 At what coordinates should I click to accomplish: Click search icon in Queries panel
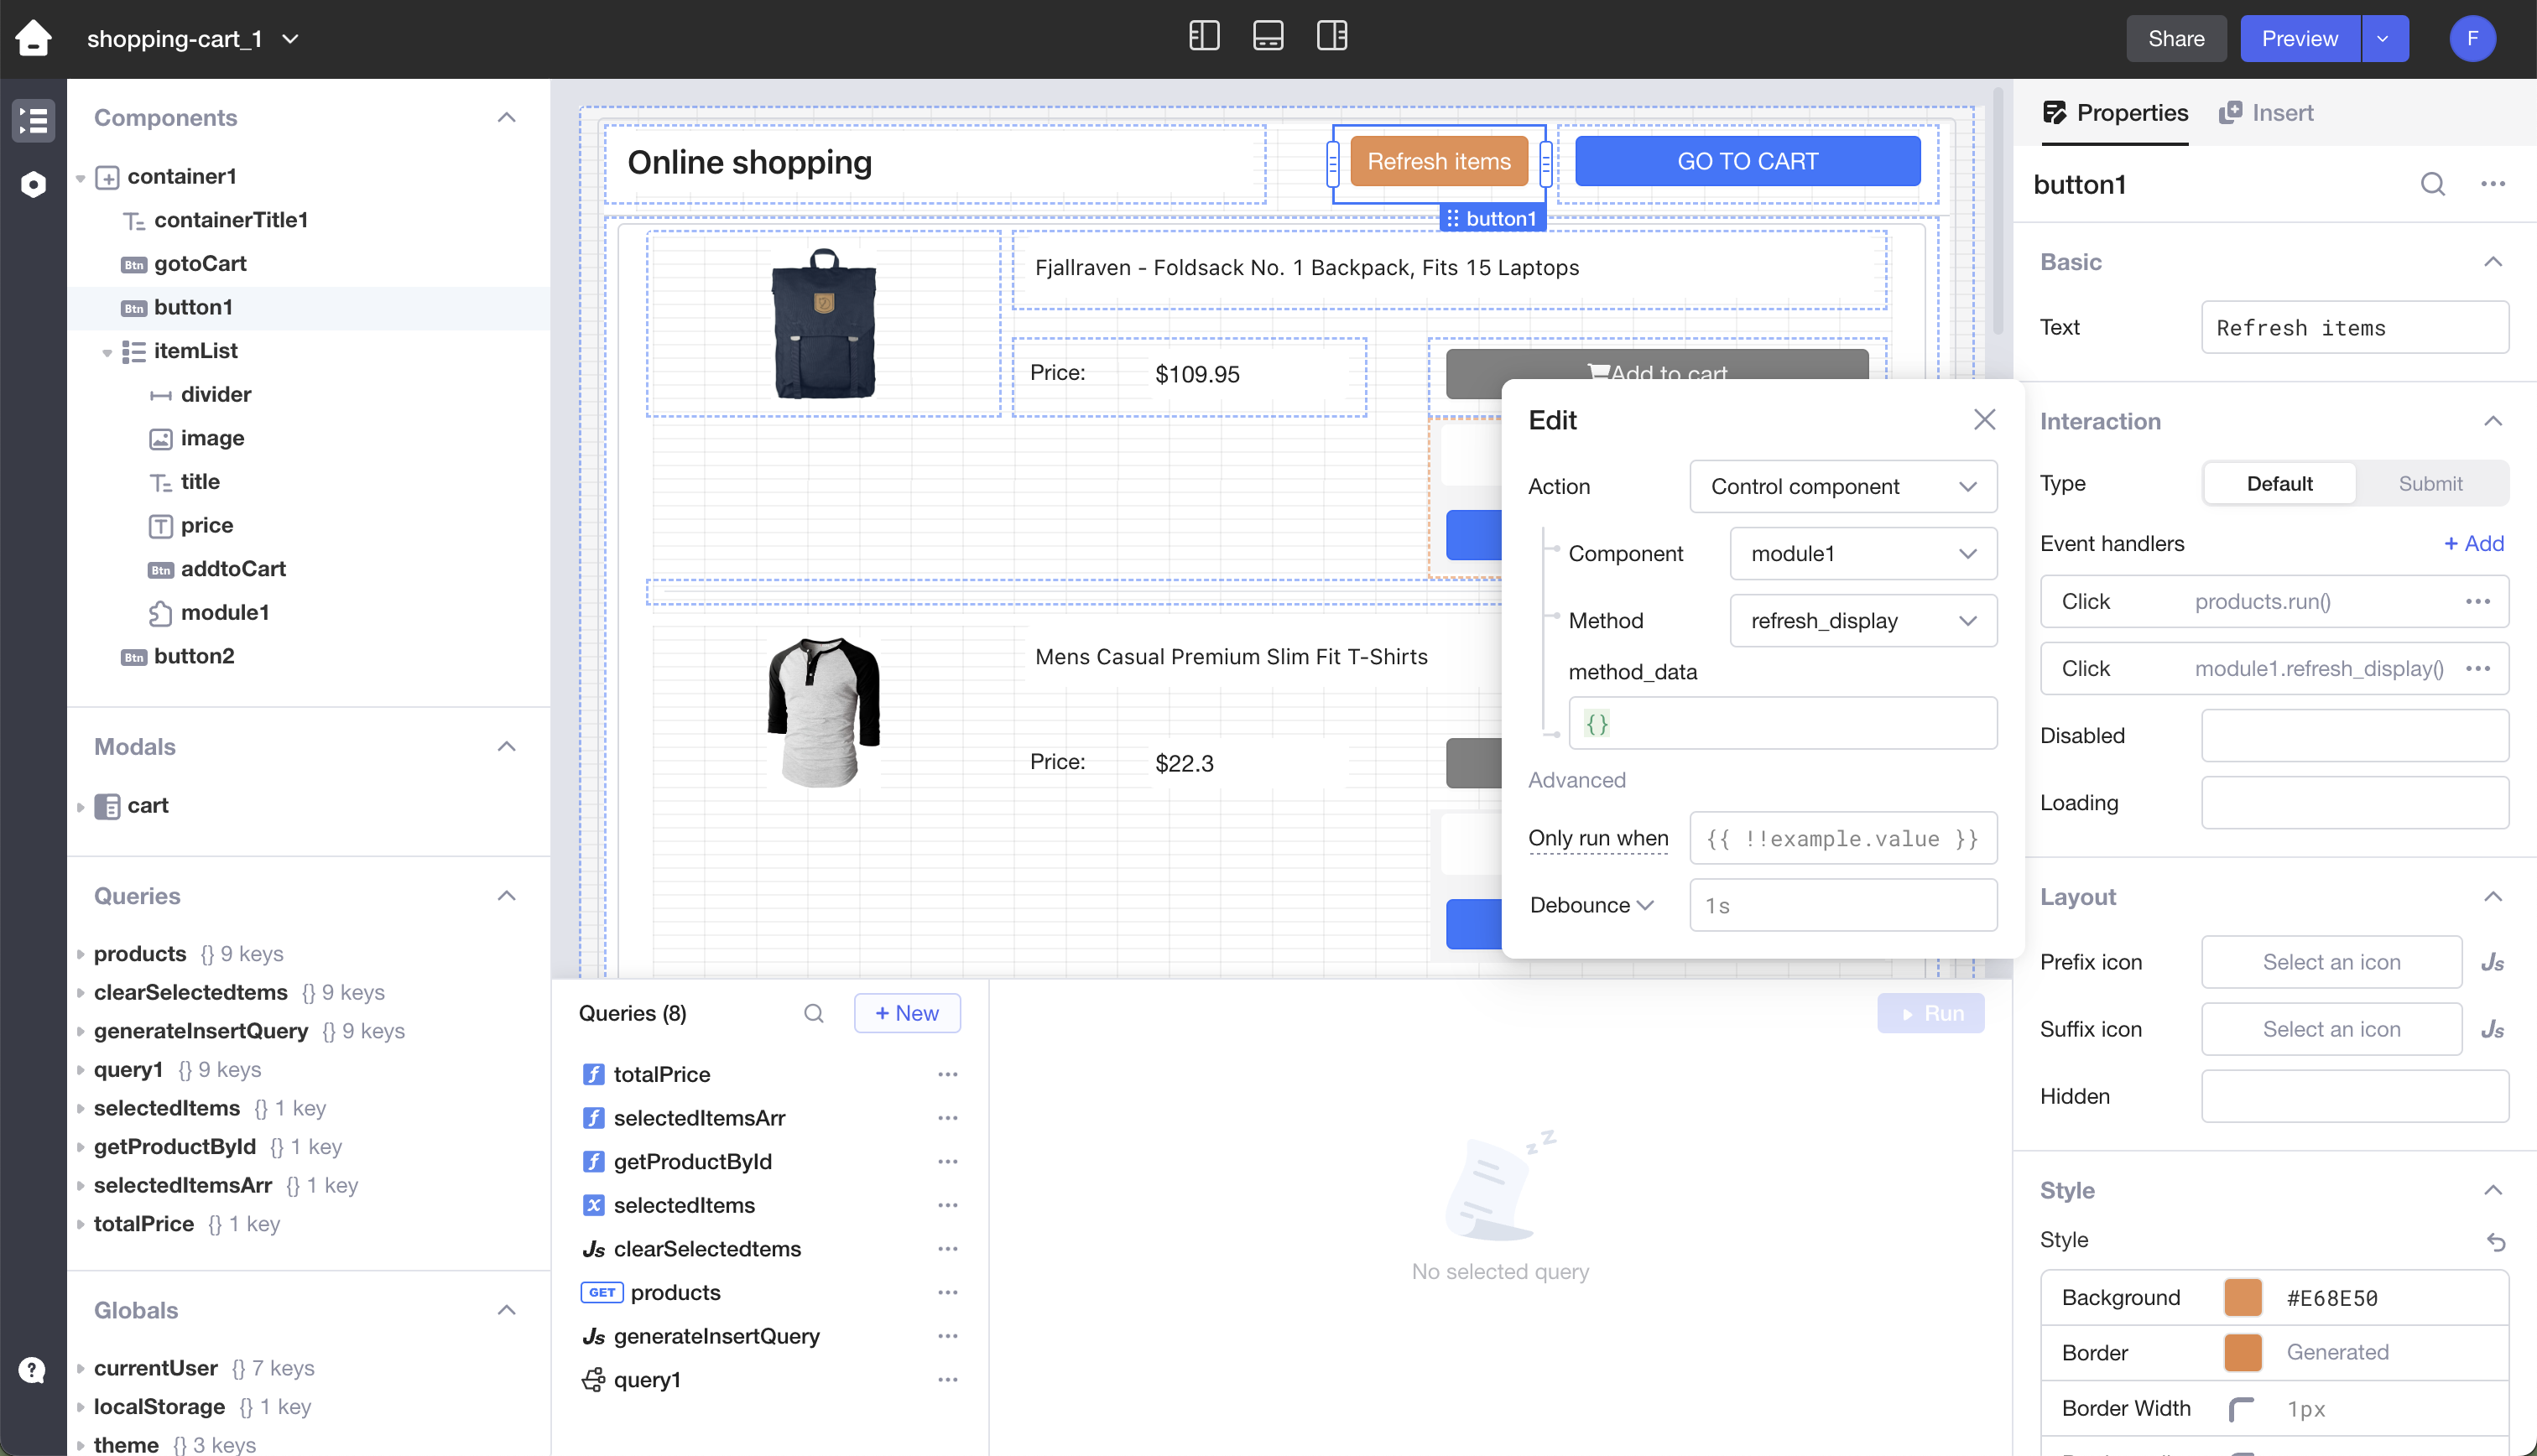[x=813, y=1013]
